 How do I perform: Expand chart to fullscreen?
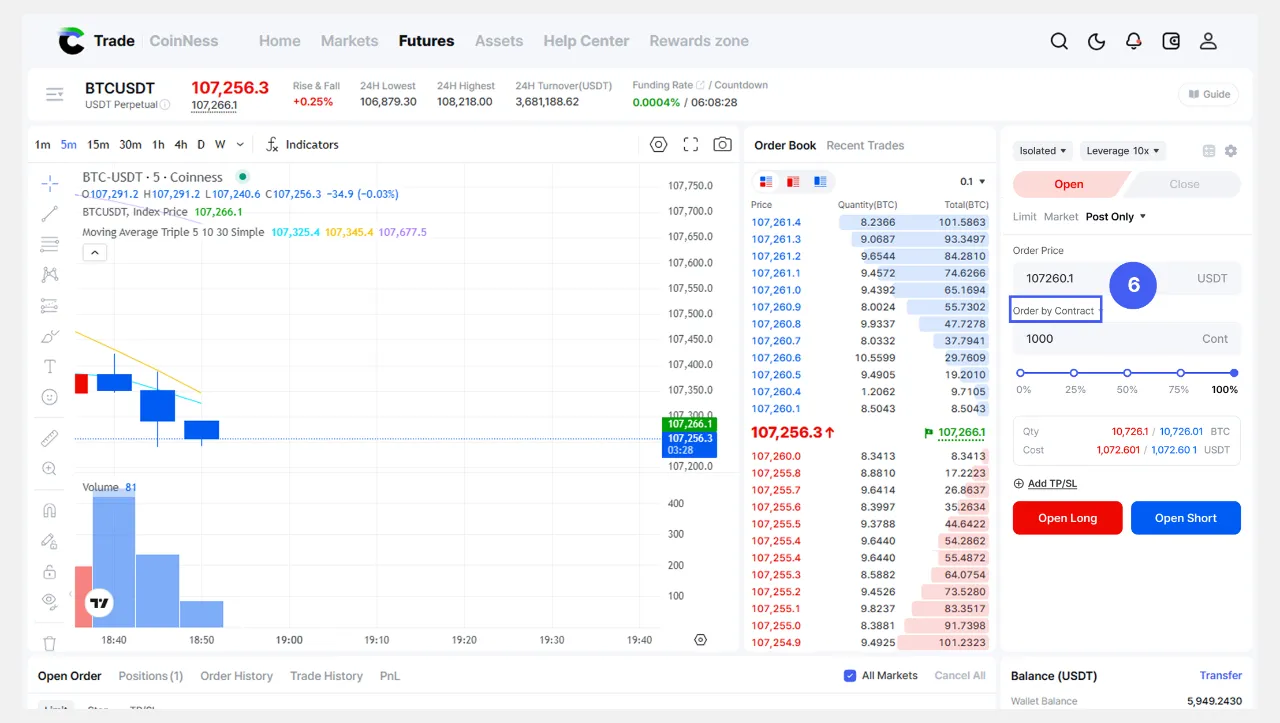click(690, 145)
